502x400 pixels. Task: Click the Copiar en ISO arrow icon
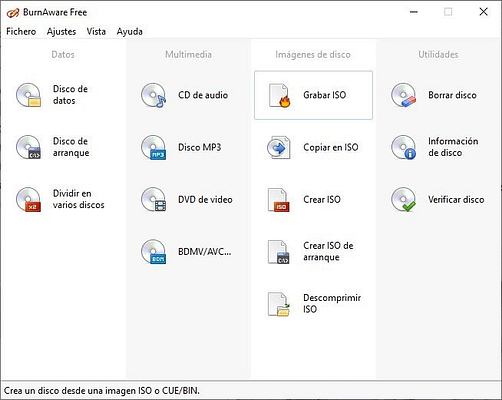pyautogui.click(x=278, y=147)
